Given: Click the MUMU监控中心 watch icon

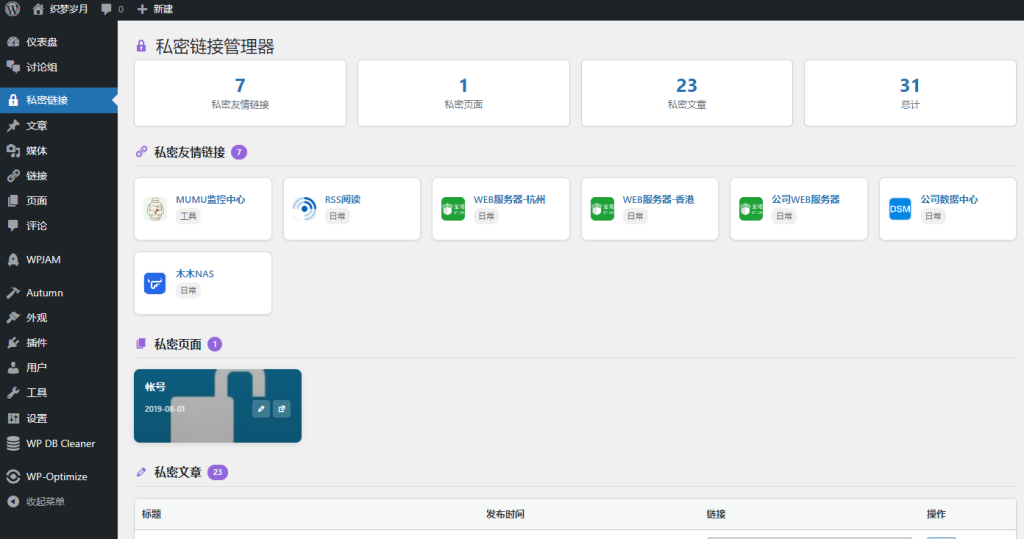Looking at the screenshot, I should point(154,209).
